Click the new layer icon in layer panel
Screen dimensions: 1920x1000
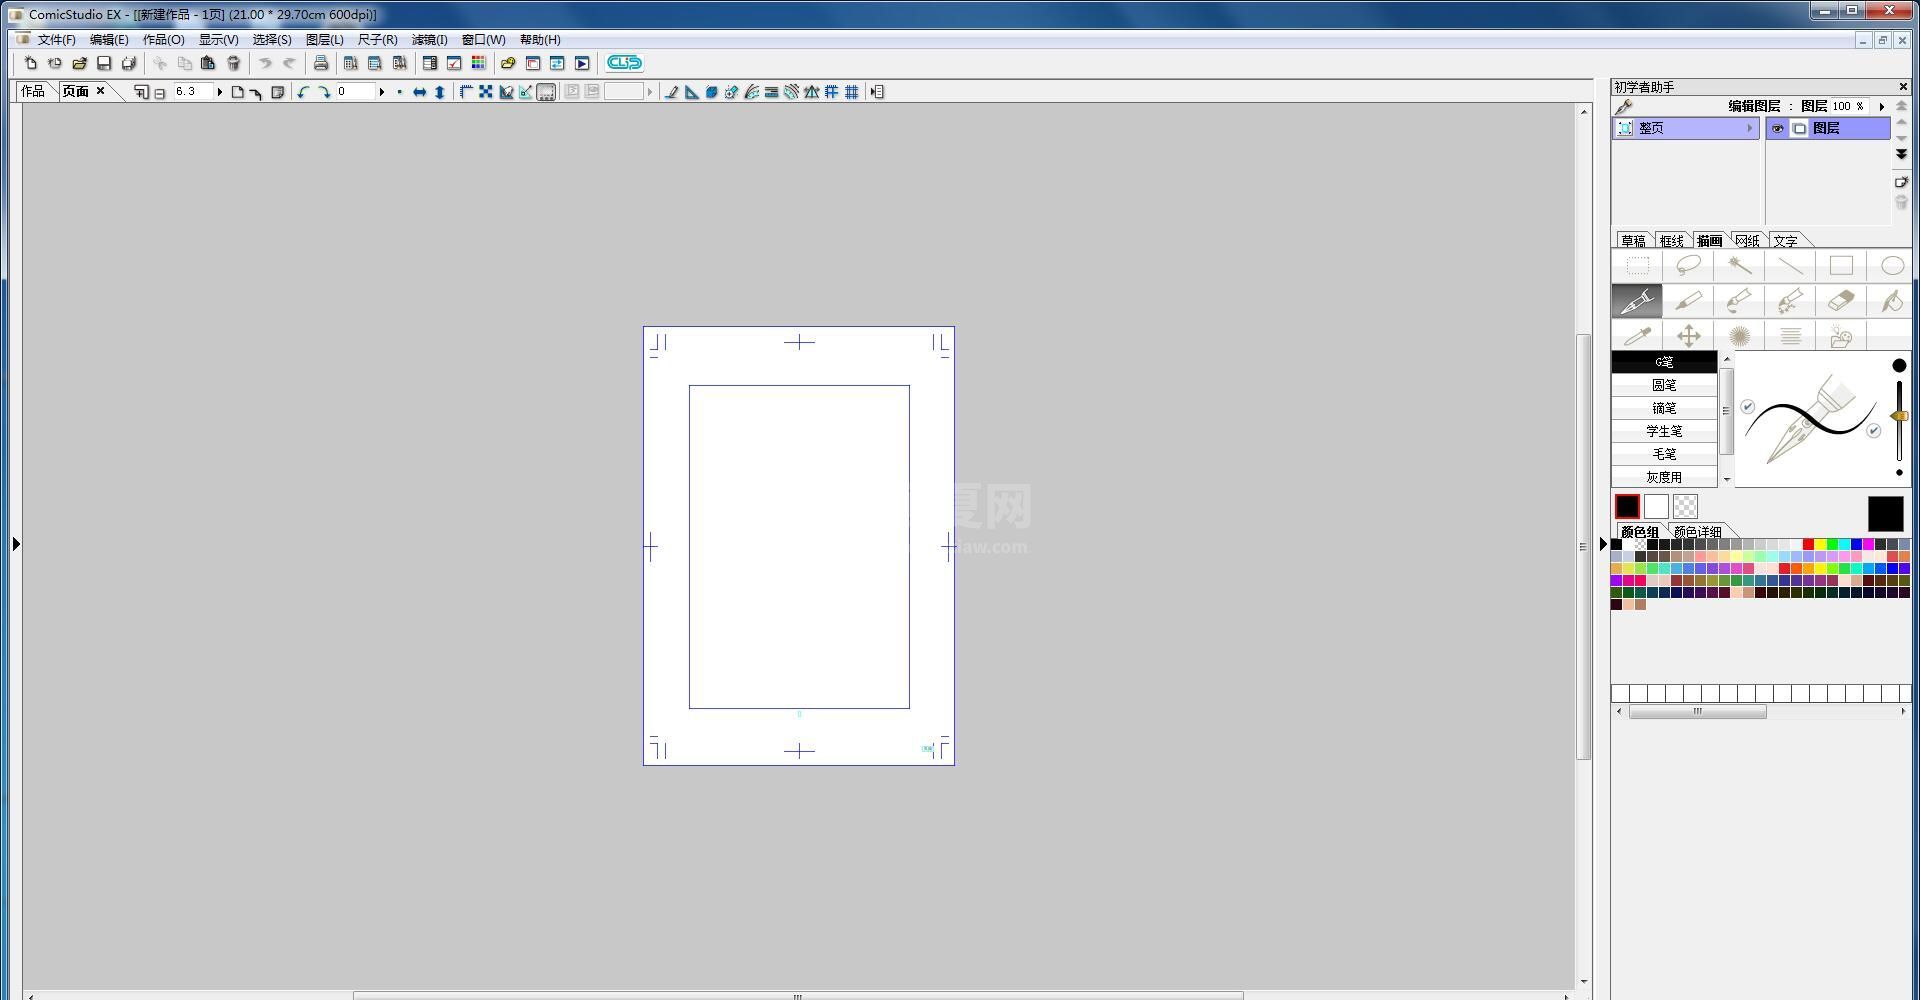point(1901,182)
